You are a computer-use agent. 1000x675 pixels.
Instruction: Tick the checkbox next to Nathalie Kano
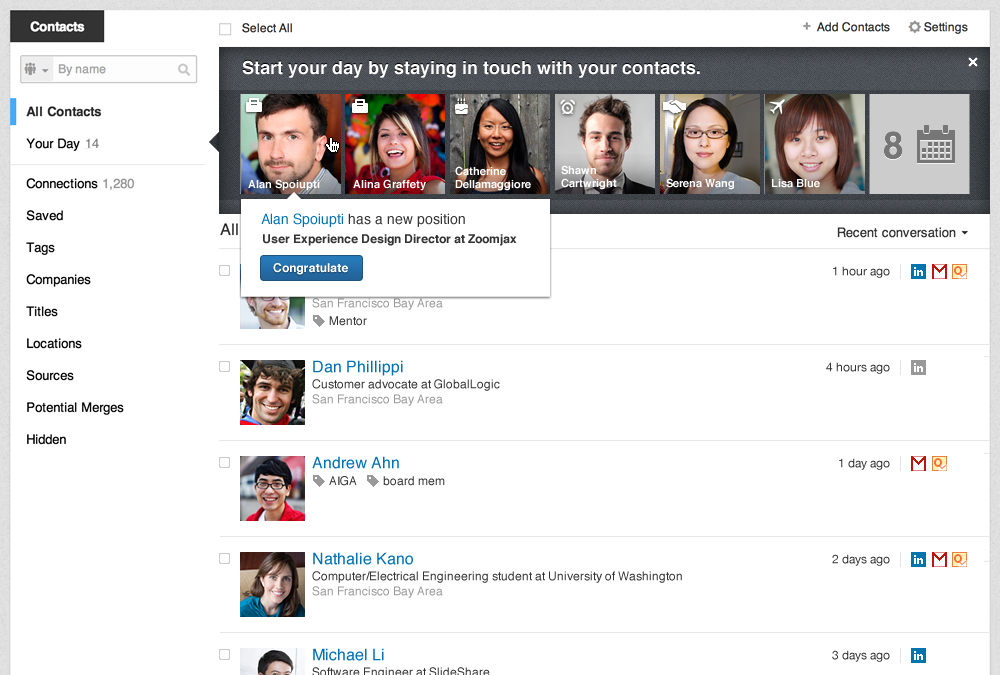click(224, 559)
